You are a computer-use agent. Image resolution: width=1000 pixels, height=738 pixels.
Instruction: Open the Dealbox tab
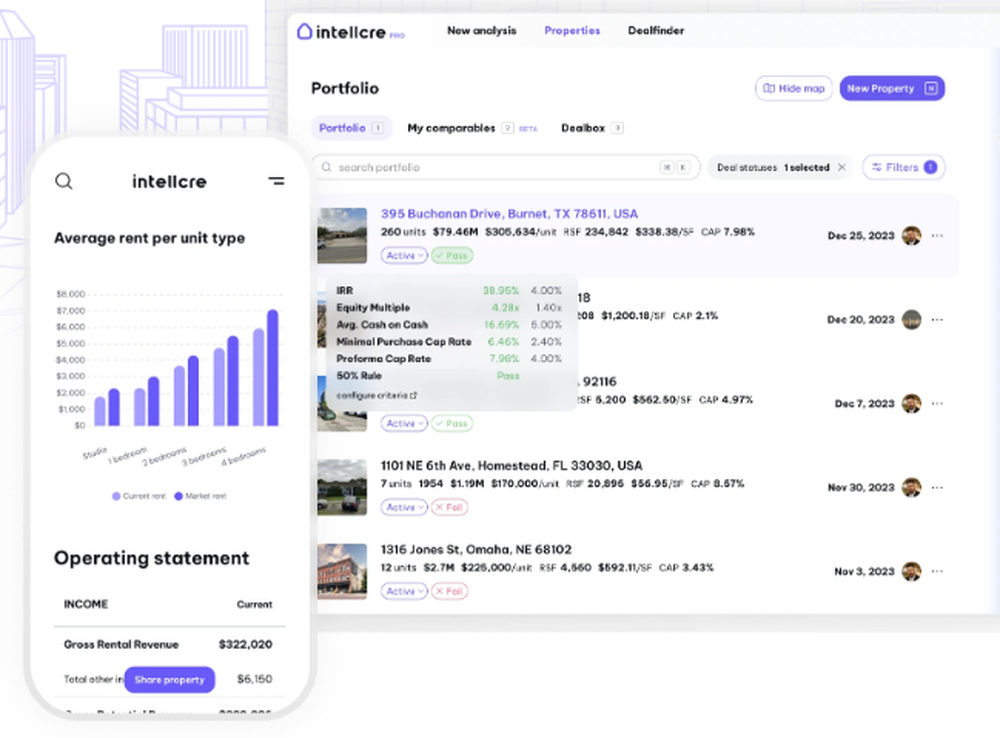[x=583, y=128]
